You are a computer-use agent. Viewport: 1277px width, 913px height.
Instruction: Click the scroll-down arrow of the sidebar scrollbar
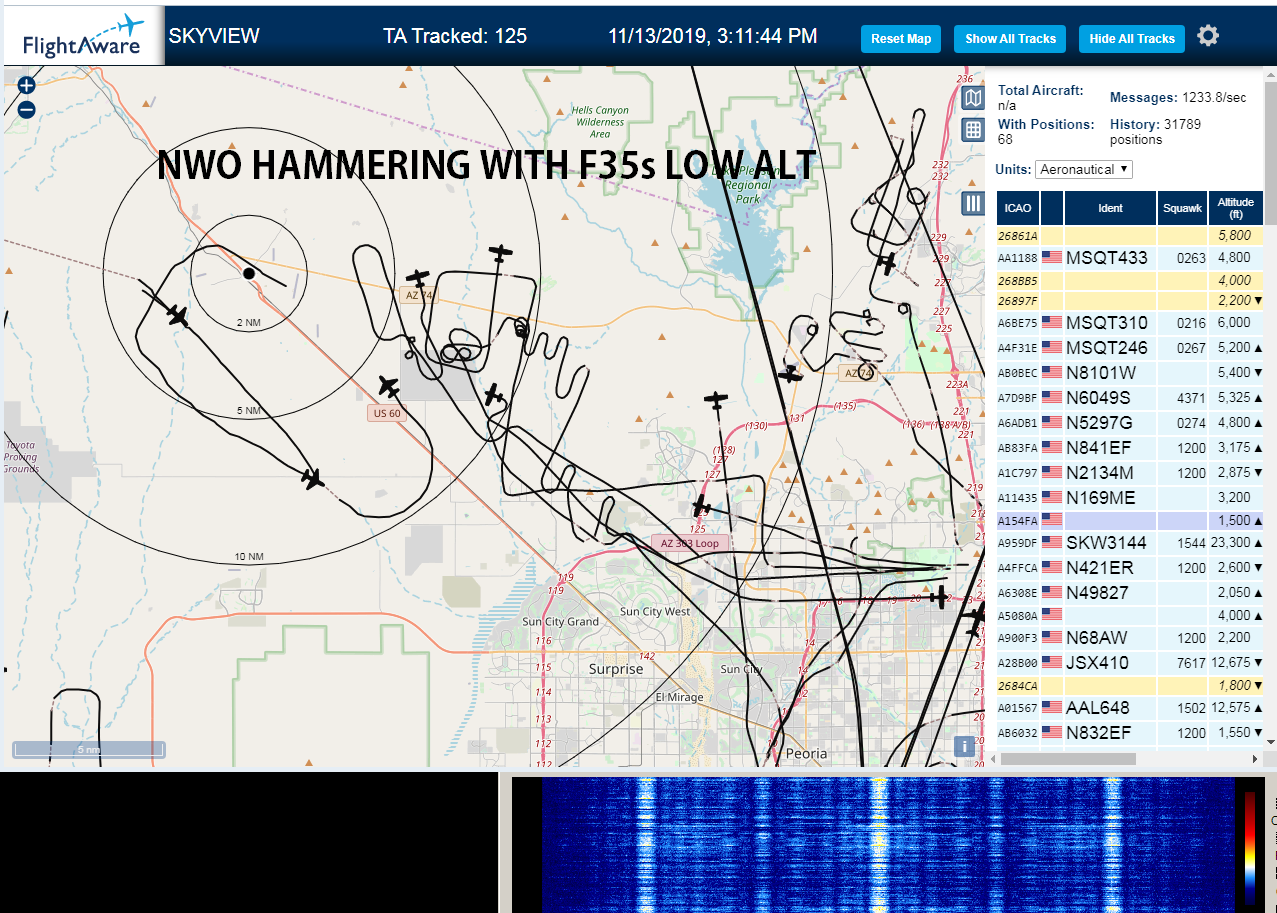point(1271,742)
